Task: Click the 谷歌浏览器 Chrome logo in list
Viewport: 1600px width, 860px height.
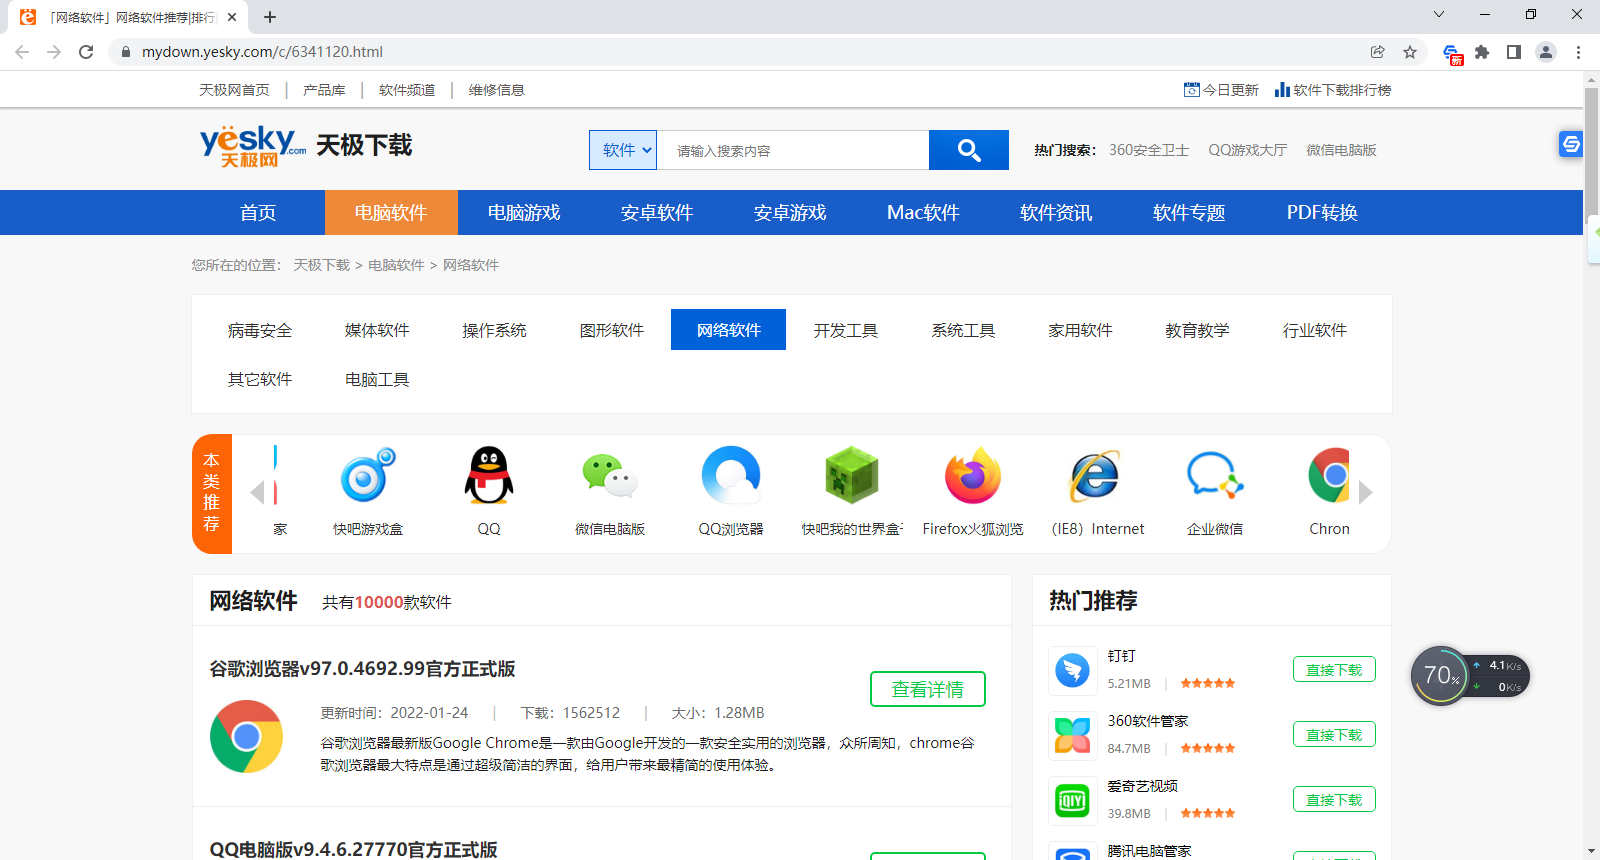Action: click(x=246, y=736)
